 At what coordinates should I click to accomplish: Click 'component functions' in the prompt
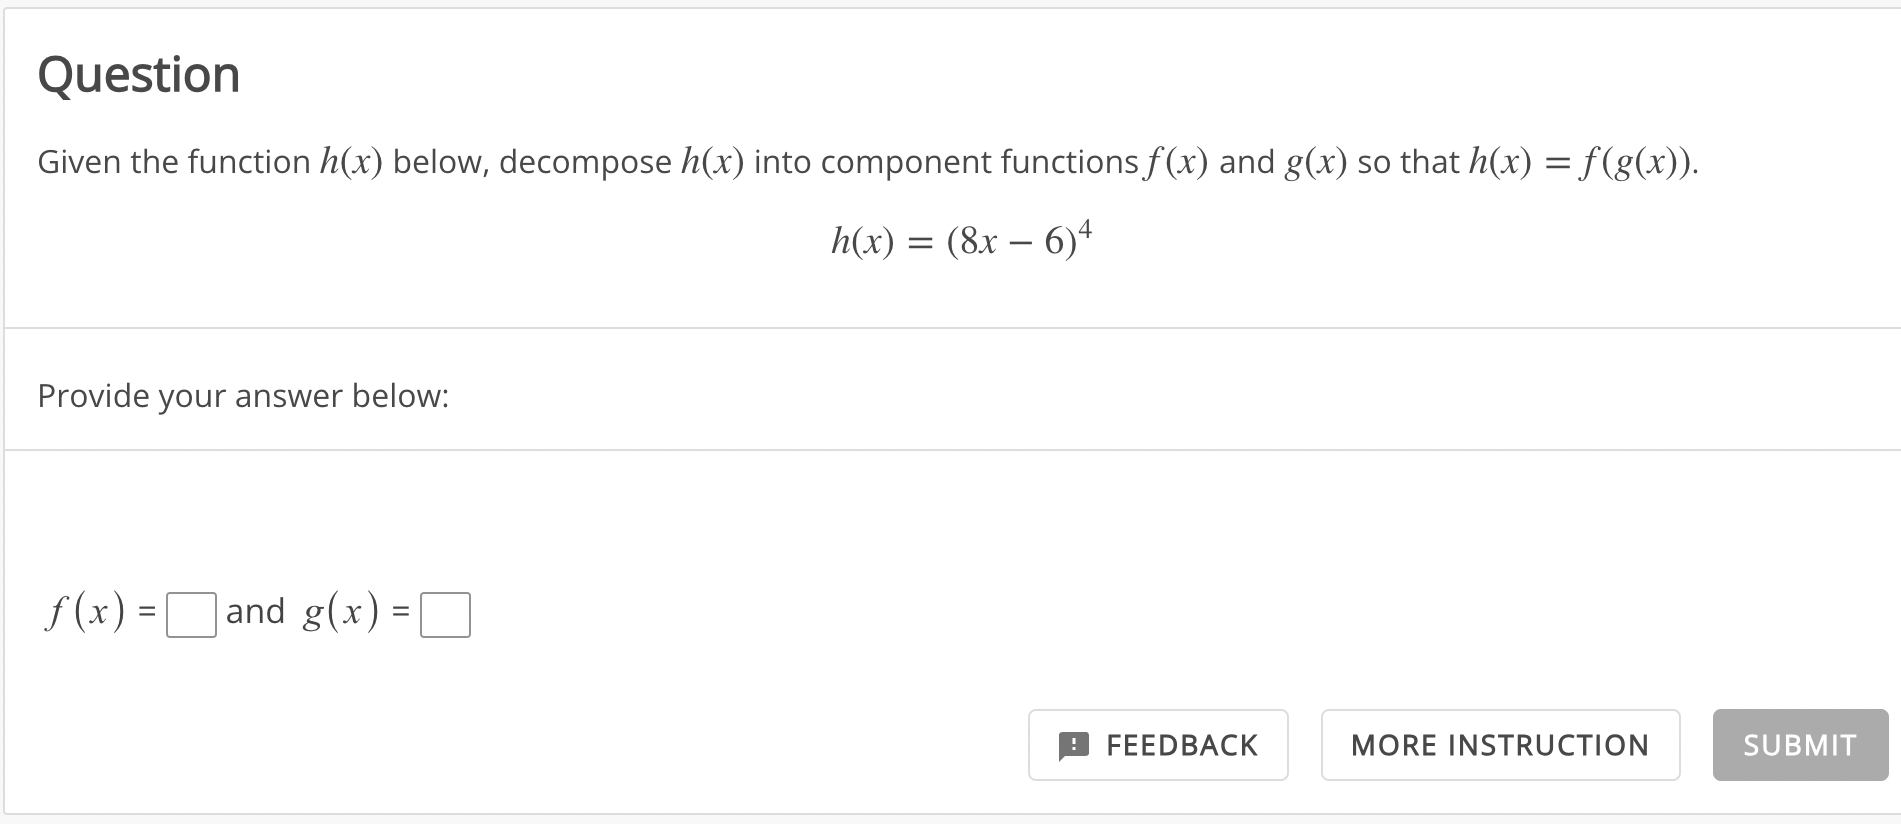point(979,162)
